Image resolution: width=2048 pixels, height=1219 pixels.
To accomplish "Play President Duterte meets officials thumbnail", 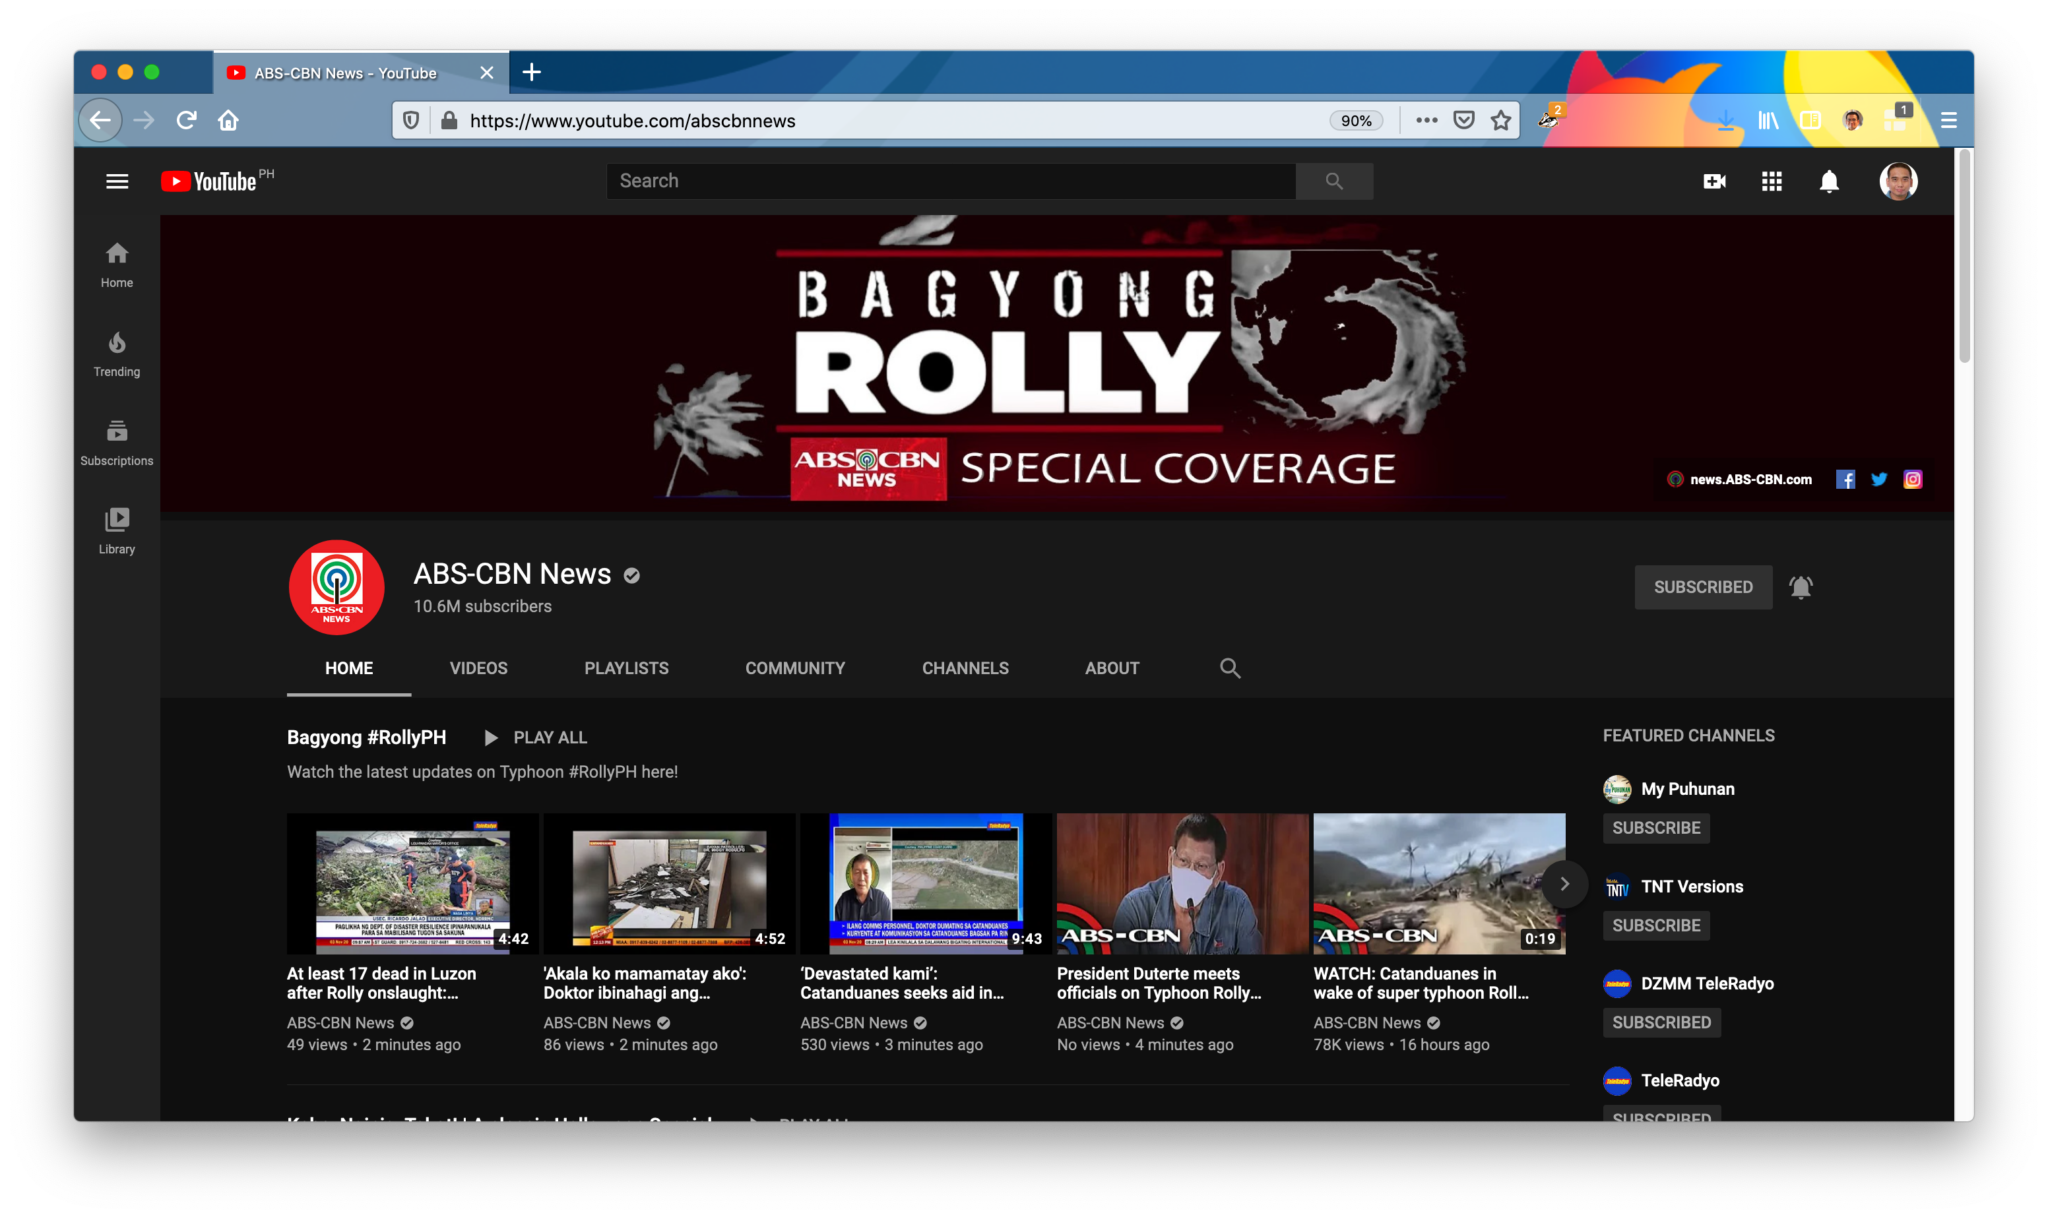I will [1182, 884].
